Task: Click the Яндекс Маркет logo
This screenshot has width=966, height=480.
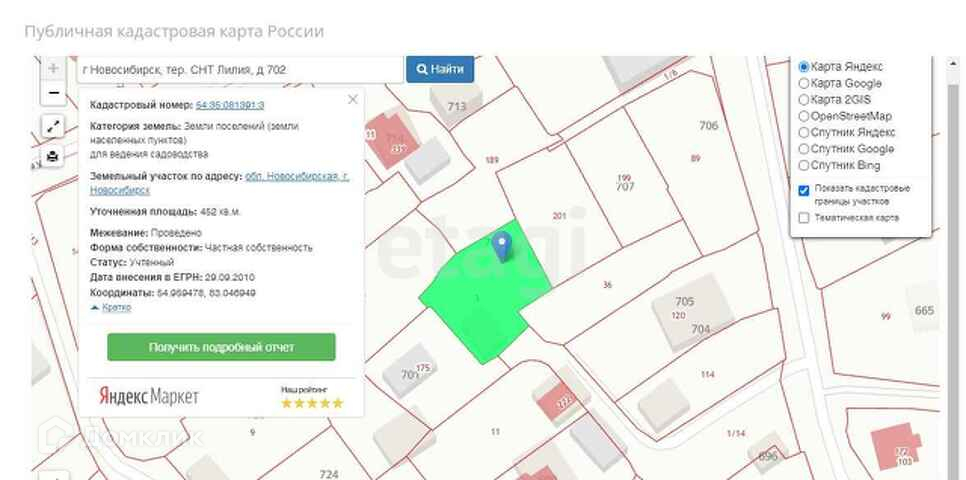Action: tap(148, 396)
